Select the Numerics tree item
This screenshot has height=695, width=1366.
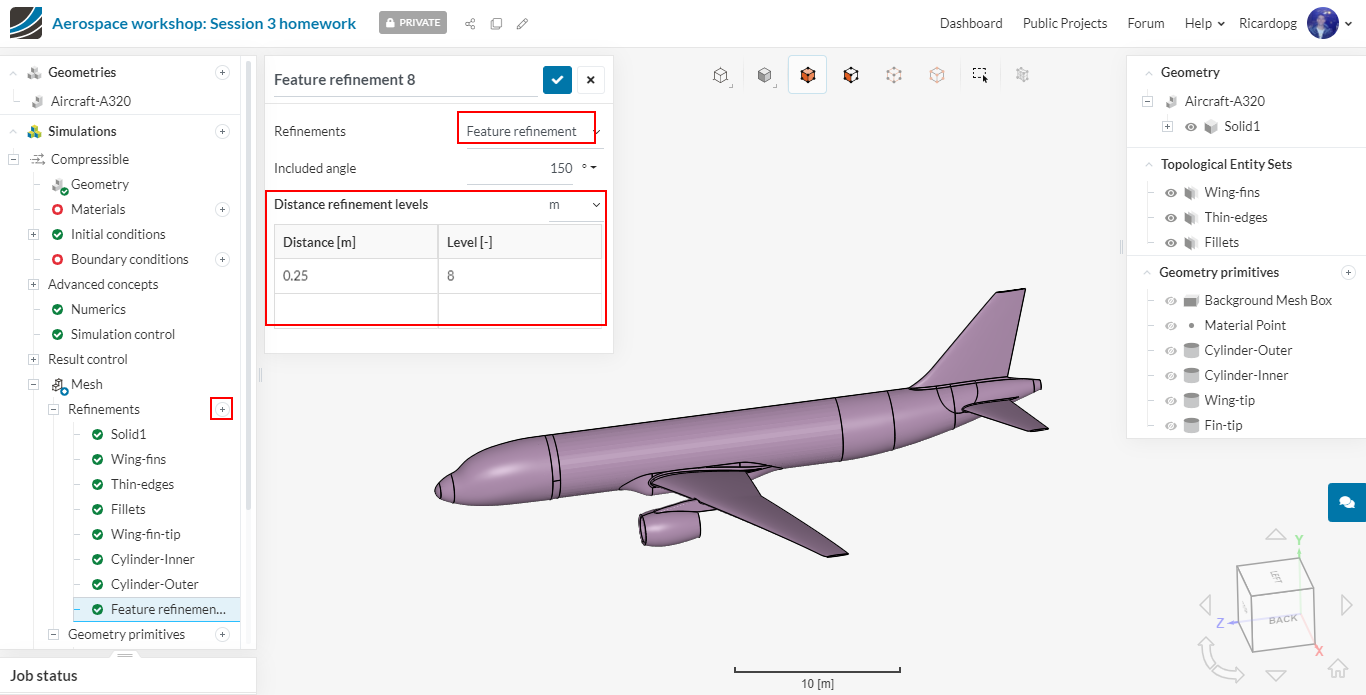click(98, 309)
